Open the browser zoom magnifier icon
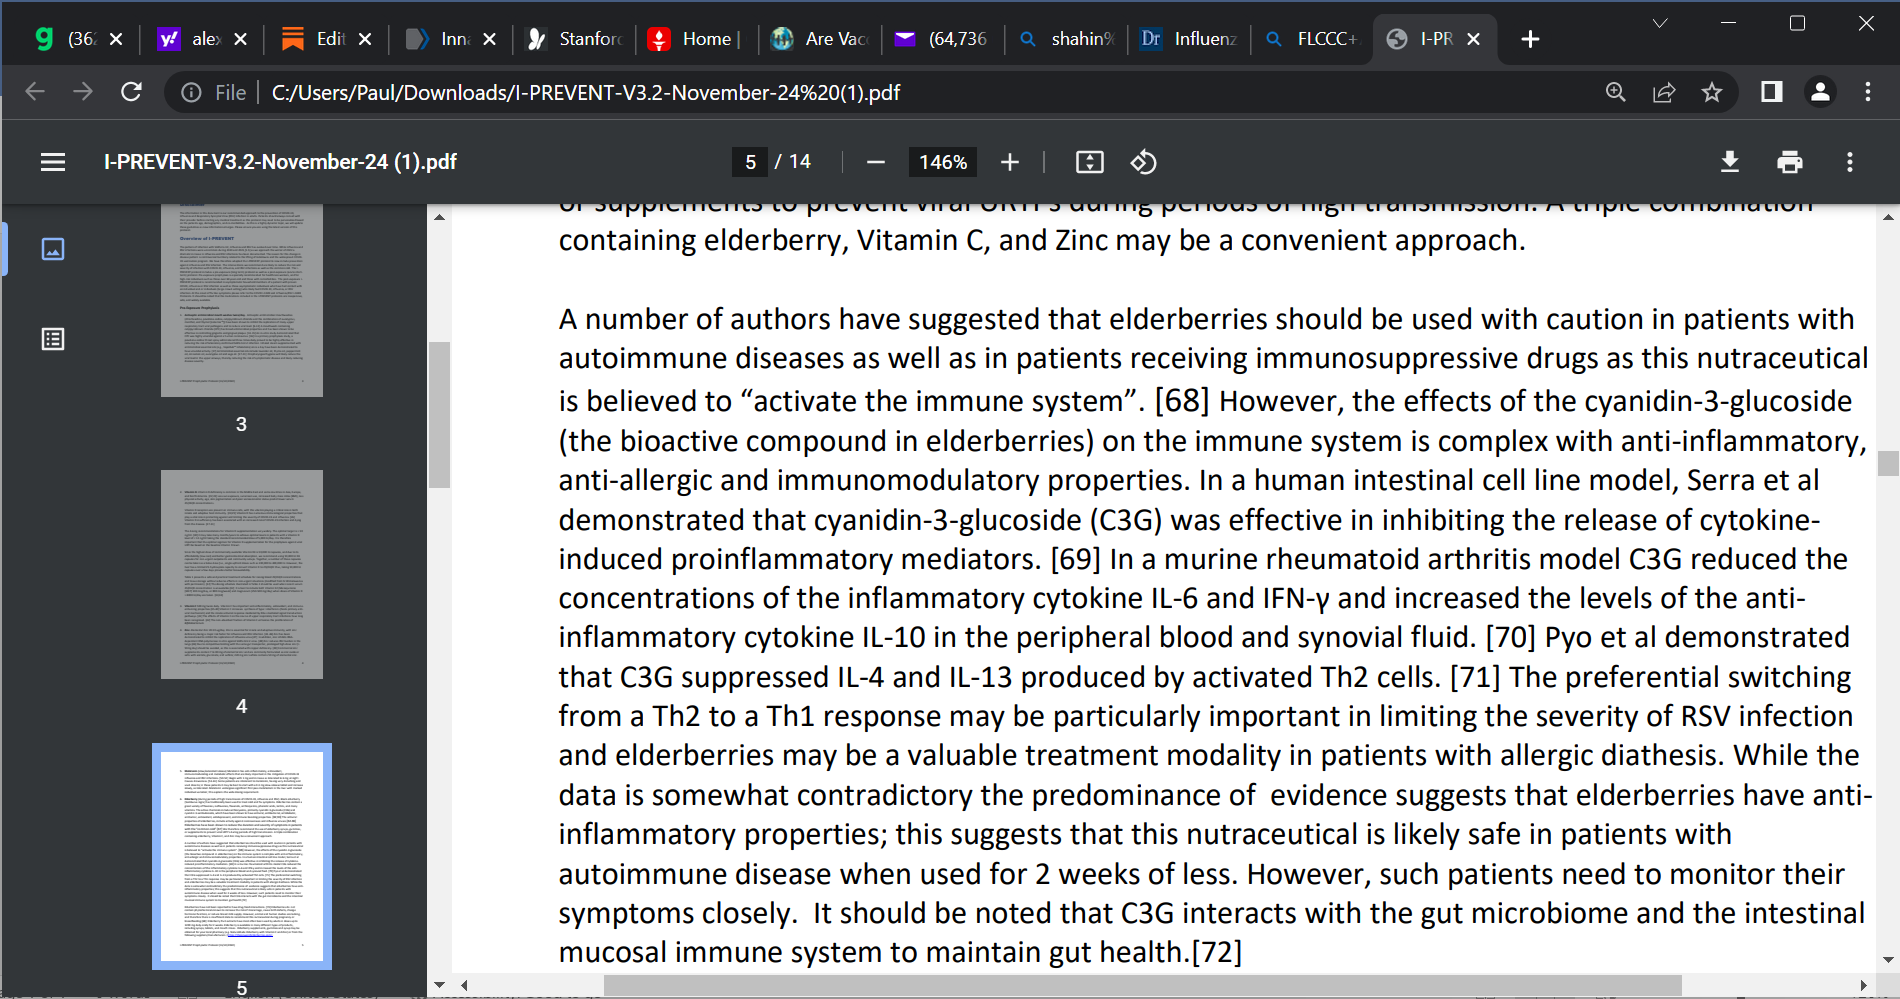The image size is (1900, 999). pyautogui.click(x=1616, y=92)
